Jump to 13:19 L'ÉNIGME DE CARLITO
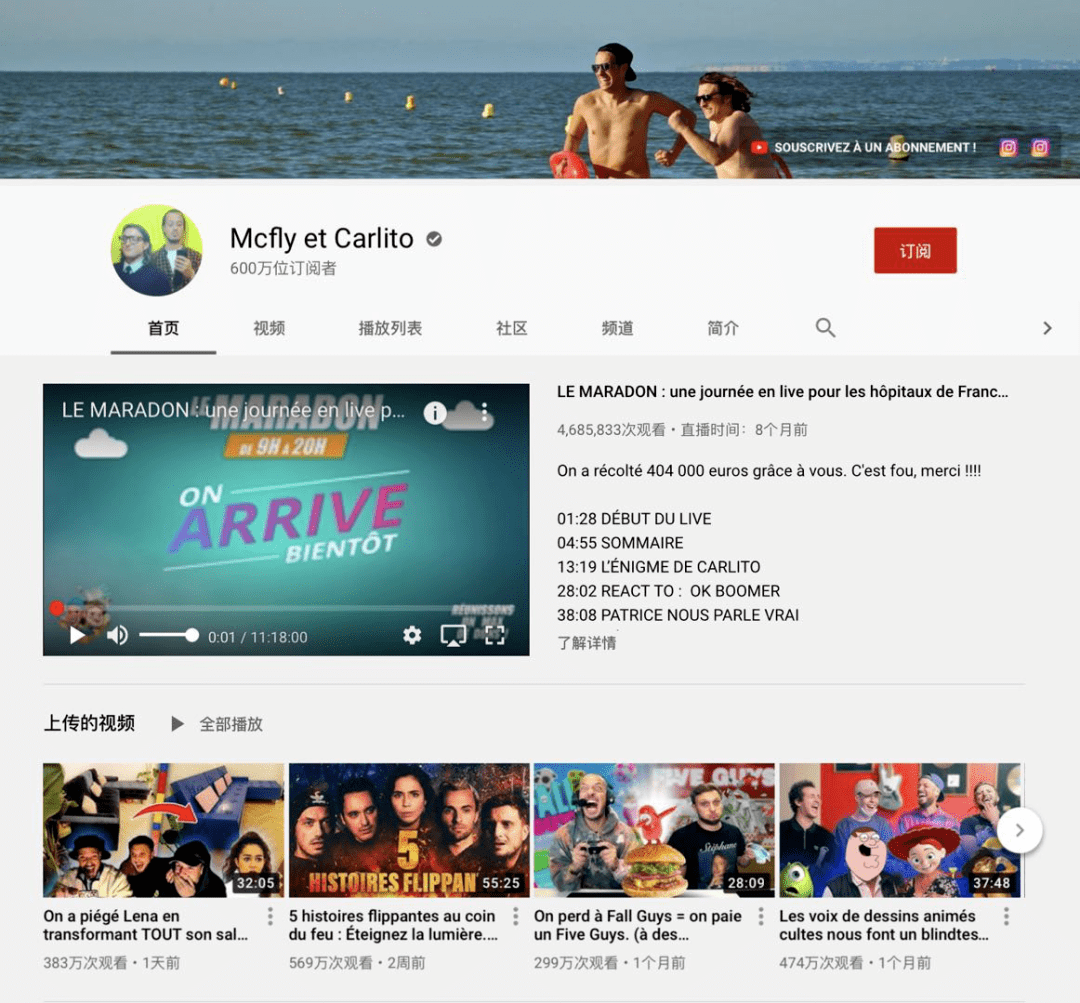This screenshot has width=1080, height=1003. [x=658, y=567]
